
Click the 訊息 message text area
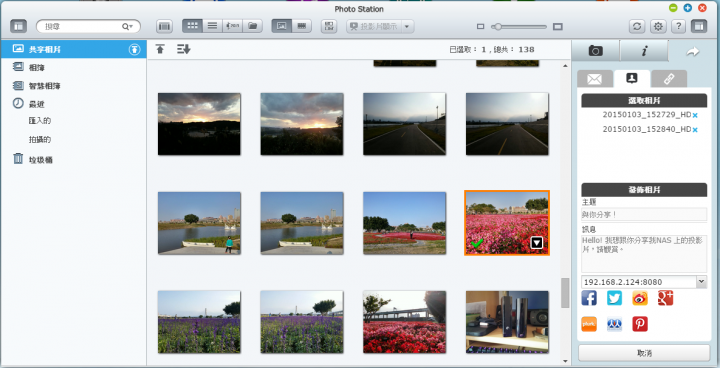pyautogui.click(x=644, y=254)
